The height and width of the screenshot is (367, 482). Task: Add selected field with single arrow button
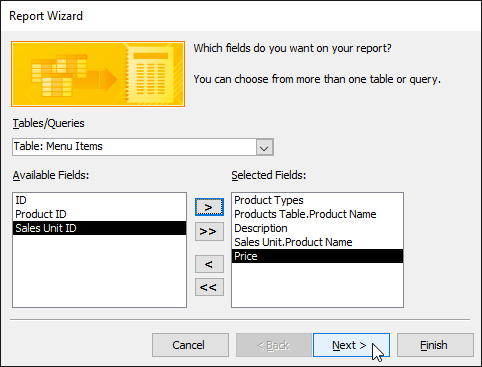click(x=209, y=207)
